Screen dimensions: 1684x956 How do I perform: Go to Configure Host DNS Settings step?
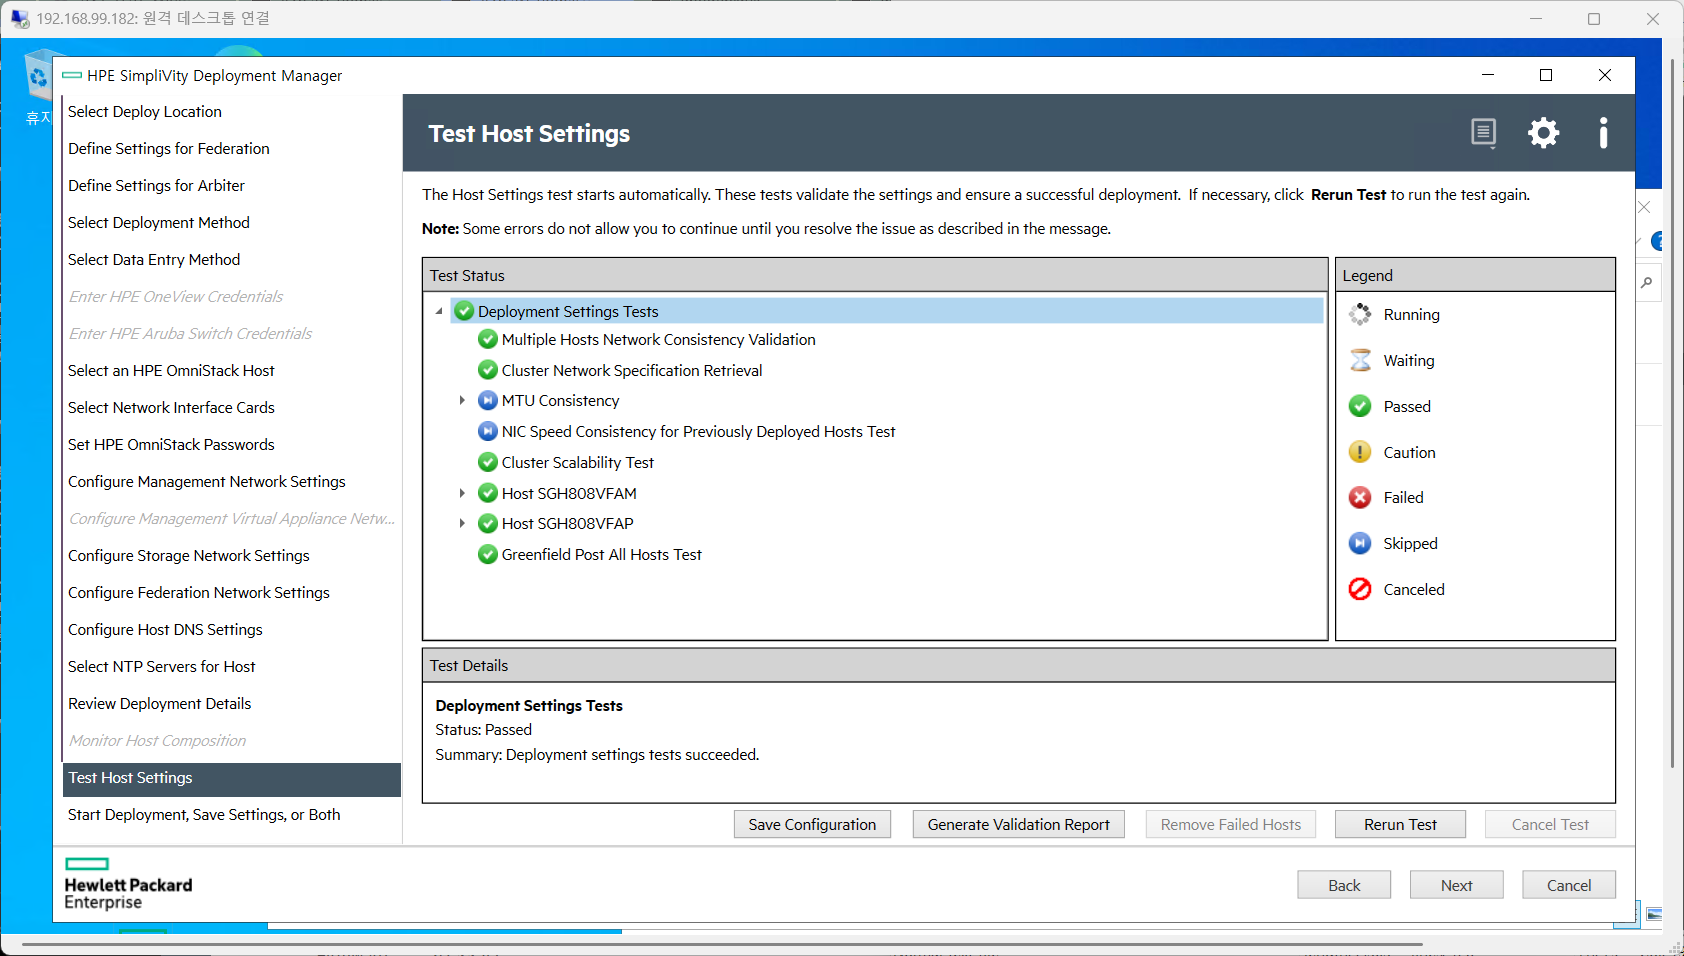pyautogui.click(x=165, y=630)
